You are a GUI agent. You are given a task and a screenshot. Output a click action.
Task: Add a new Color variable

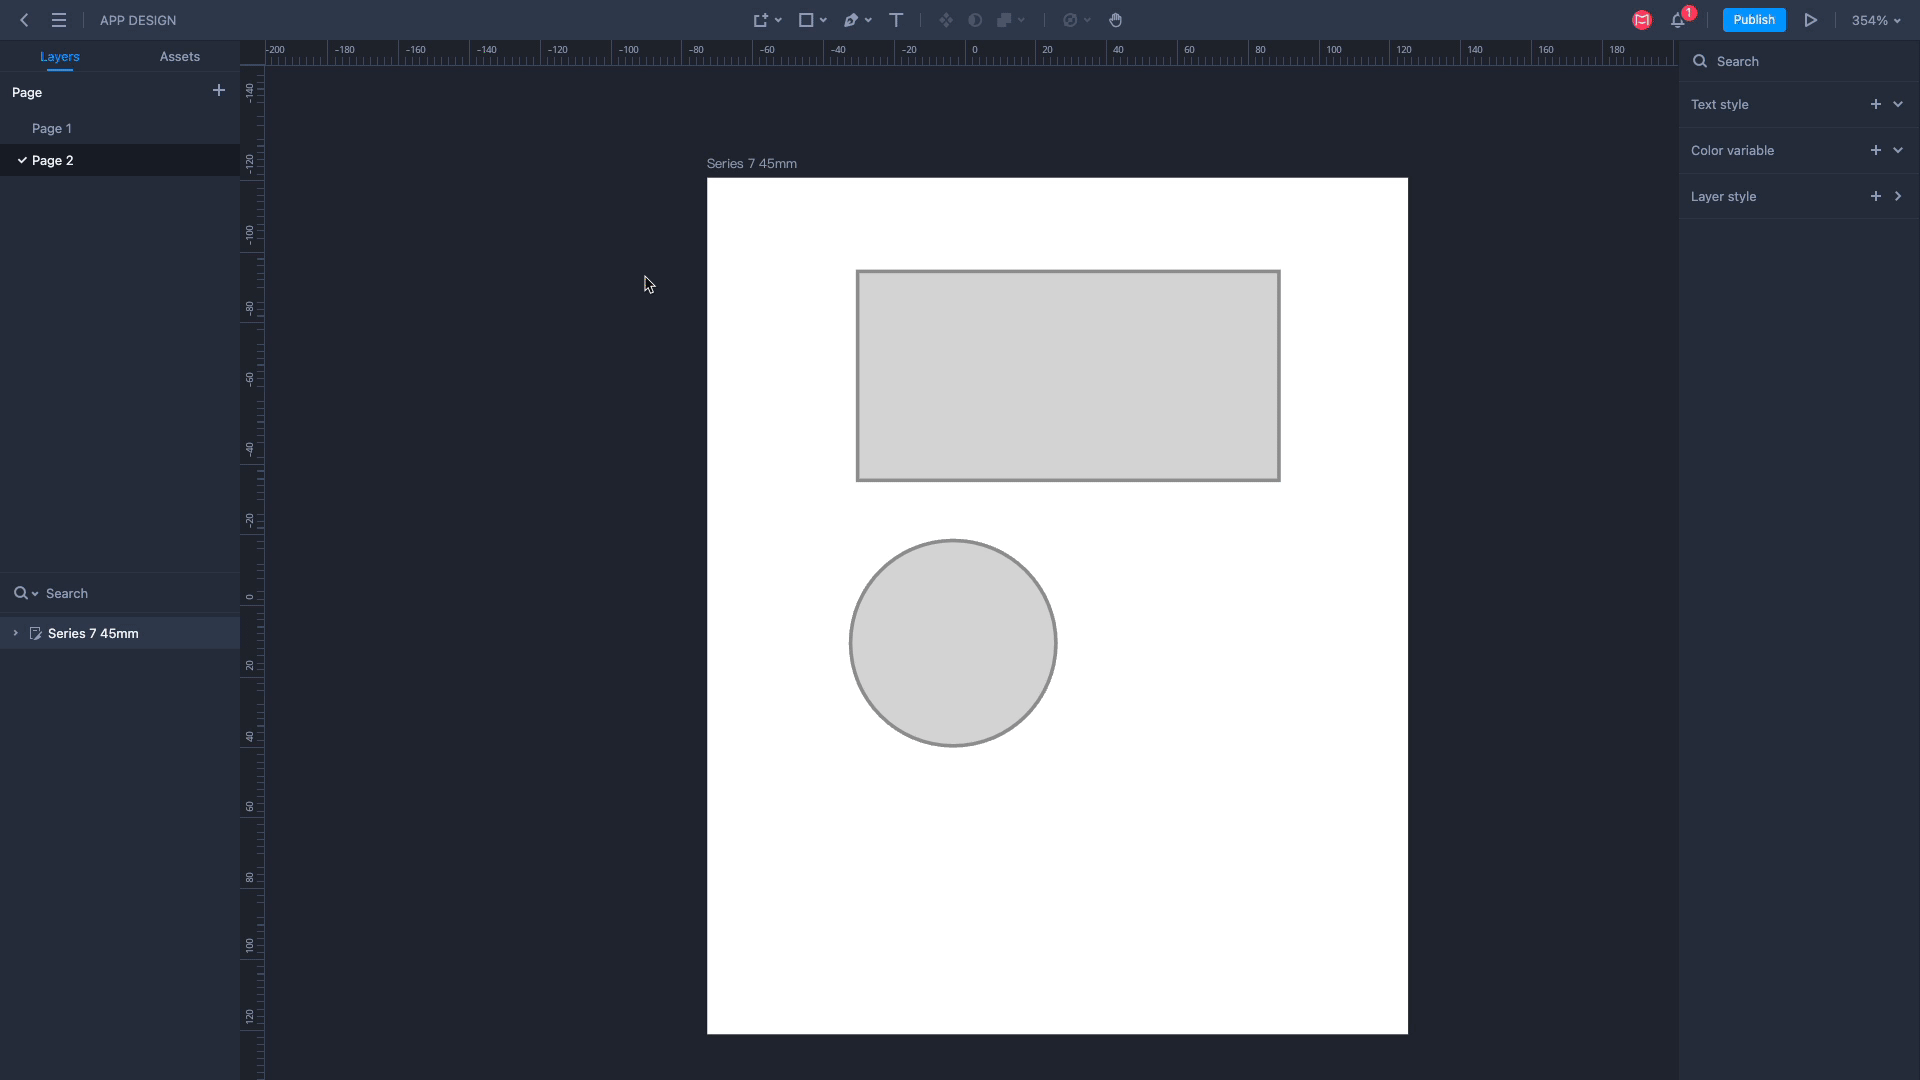pos(1876,150)
